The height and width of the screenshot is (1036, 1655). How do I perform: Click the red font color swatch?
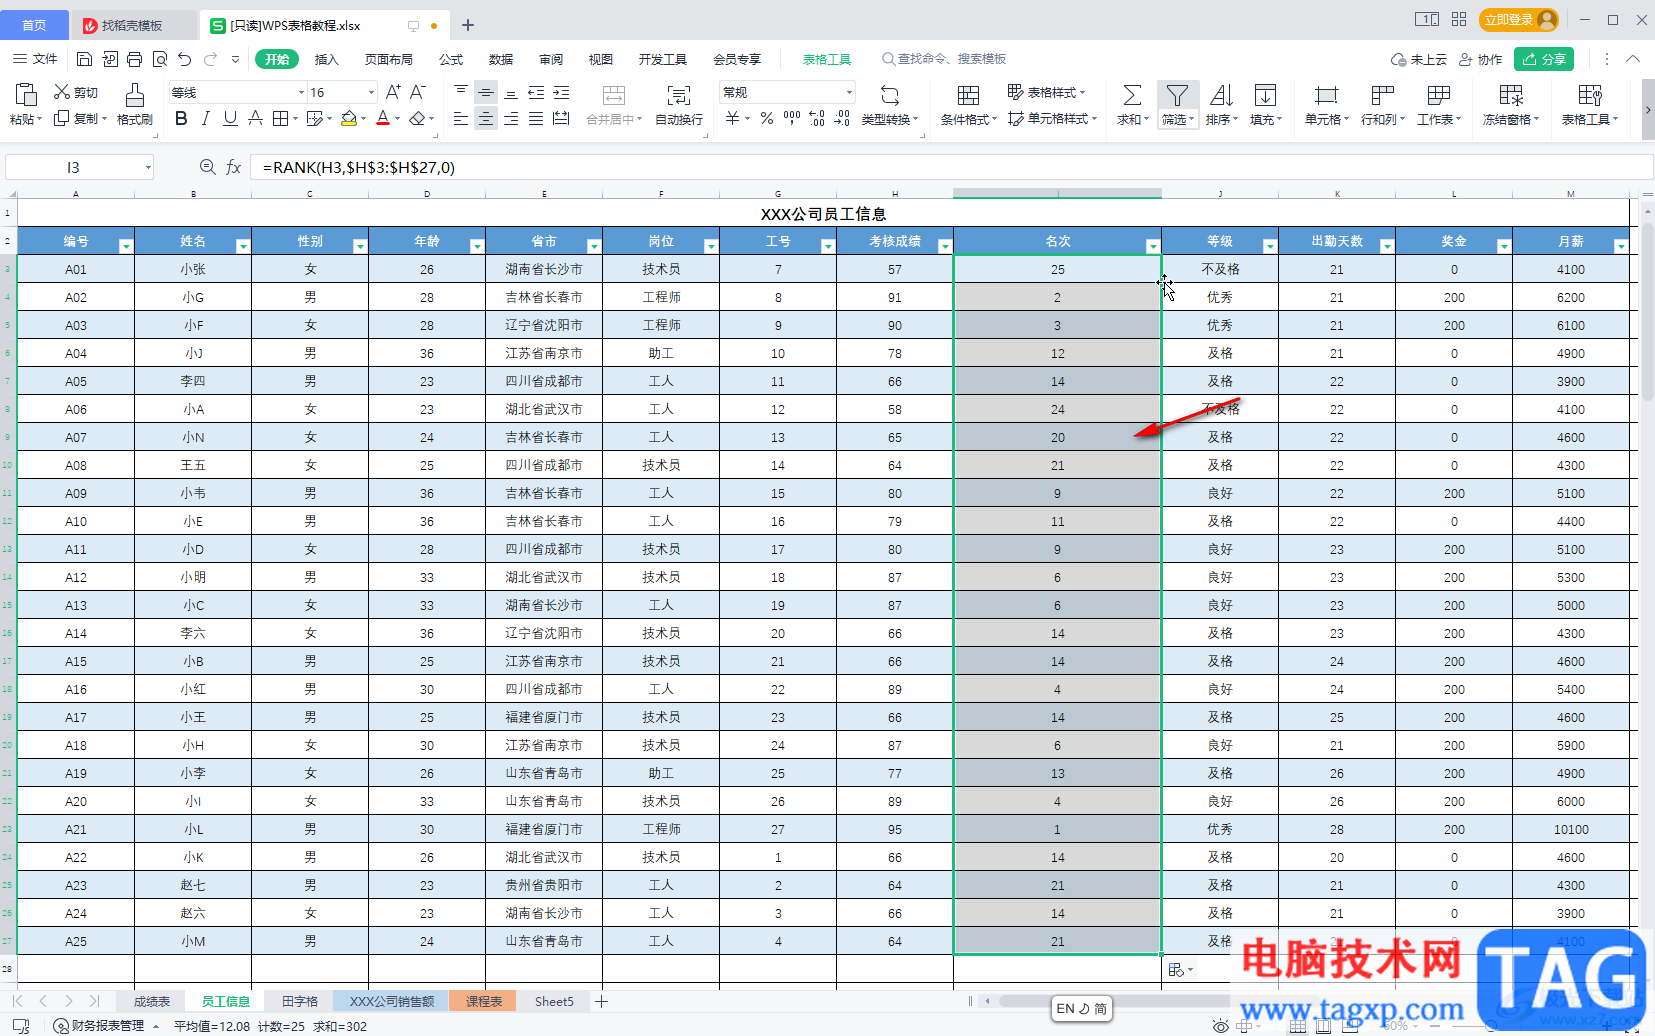[x=383, y=119]
